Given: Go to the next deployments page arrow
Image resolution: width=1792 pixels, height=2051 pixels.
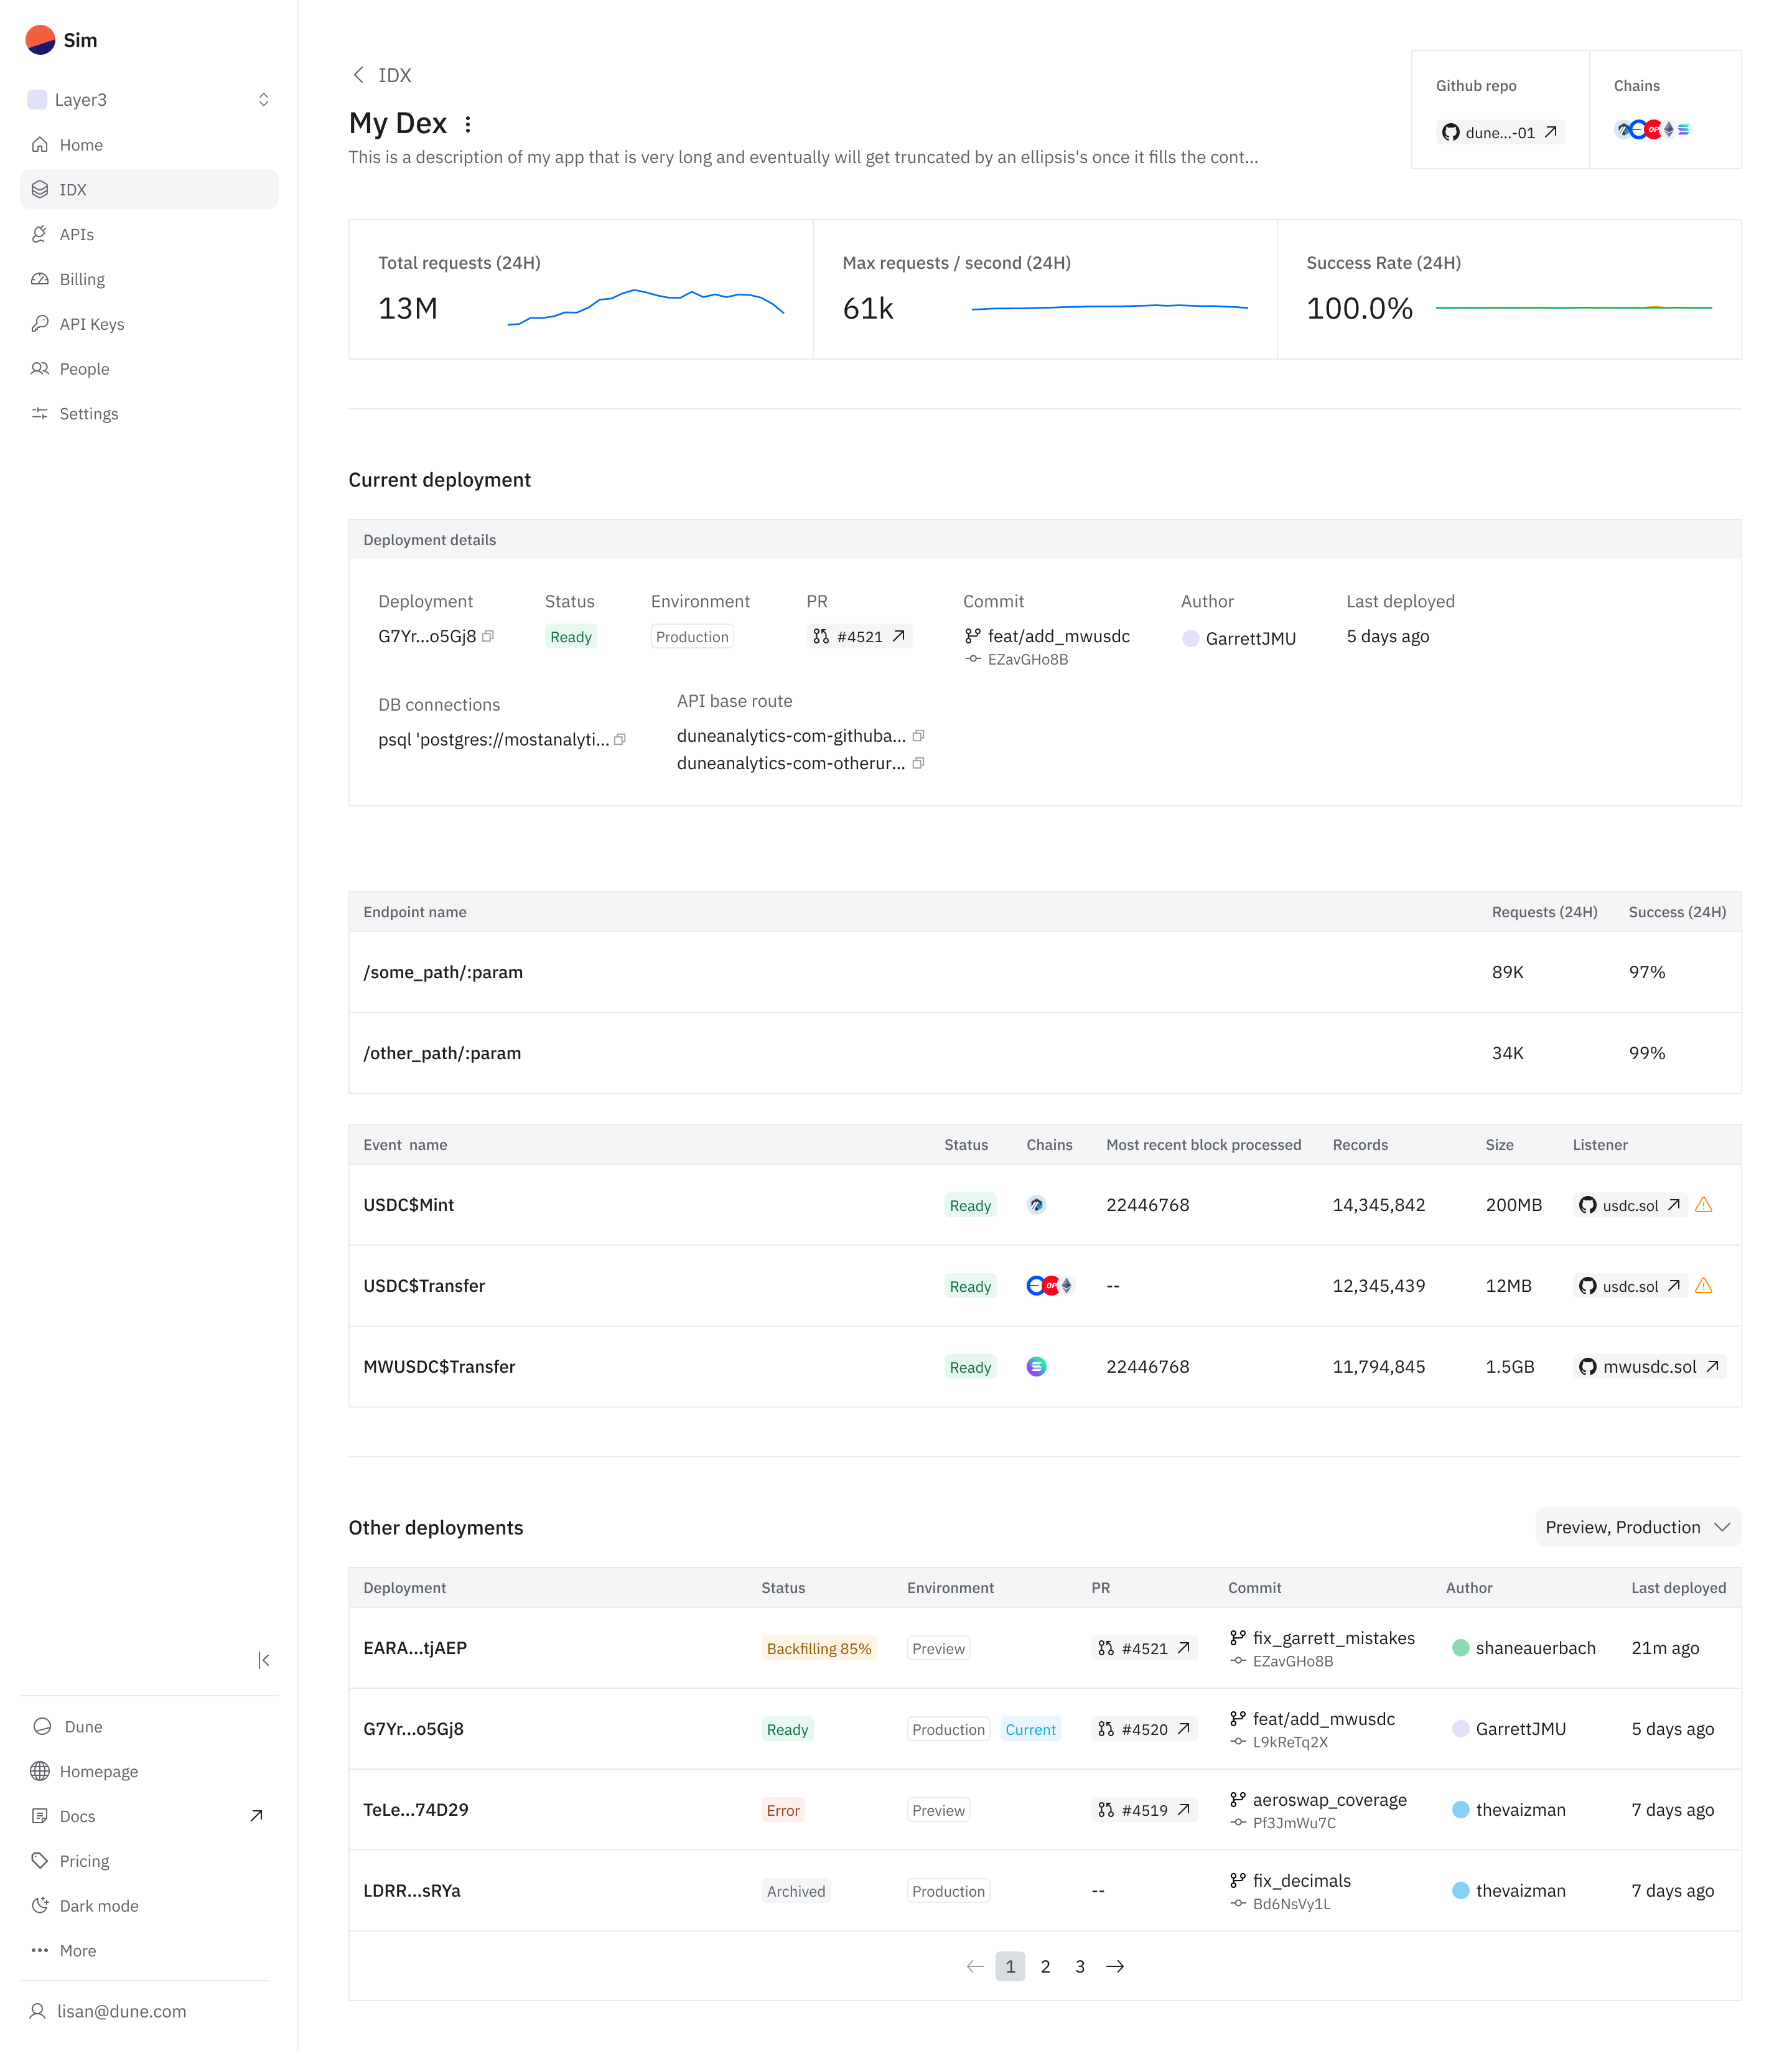Looking at the screenshot, I should pyautogui.click(x=1115, y=1966).
